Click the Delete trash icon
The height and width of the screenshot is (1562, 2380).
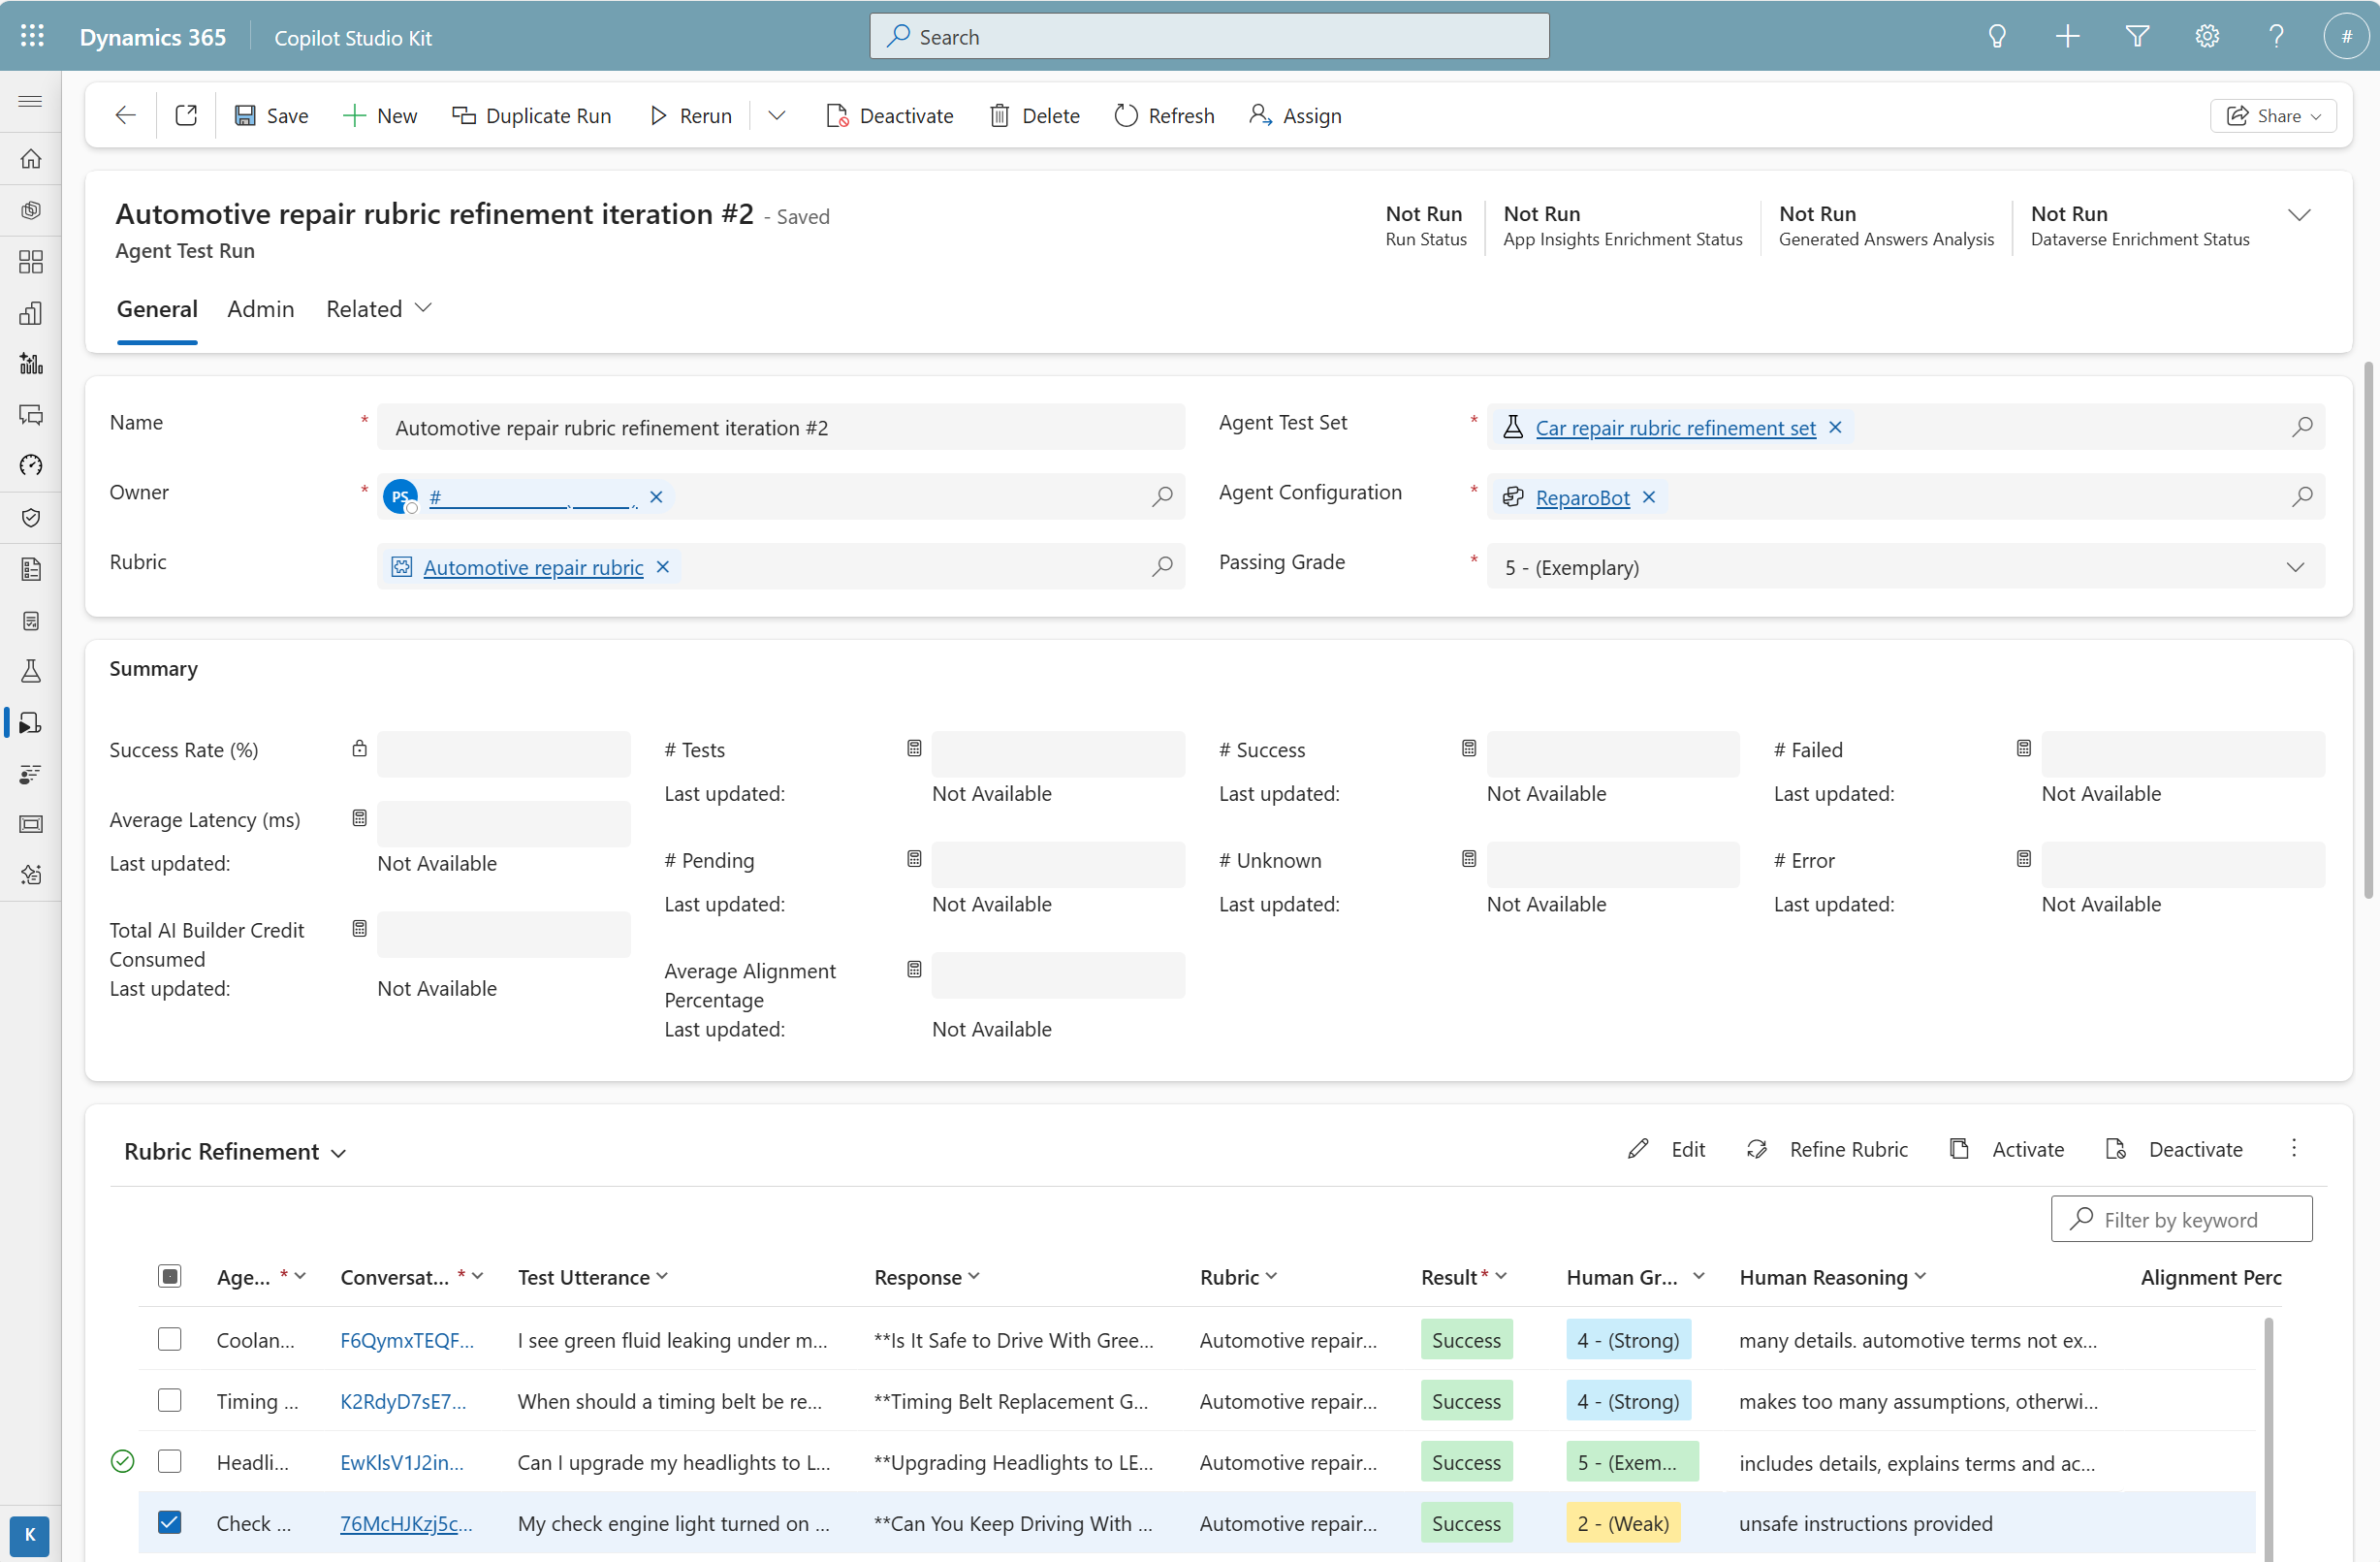[999, 116]
